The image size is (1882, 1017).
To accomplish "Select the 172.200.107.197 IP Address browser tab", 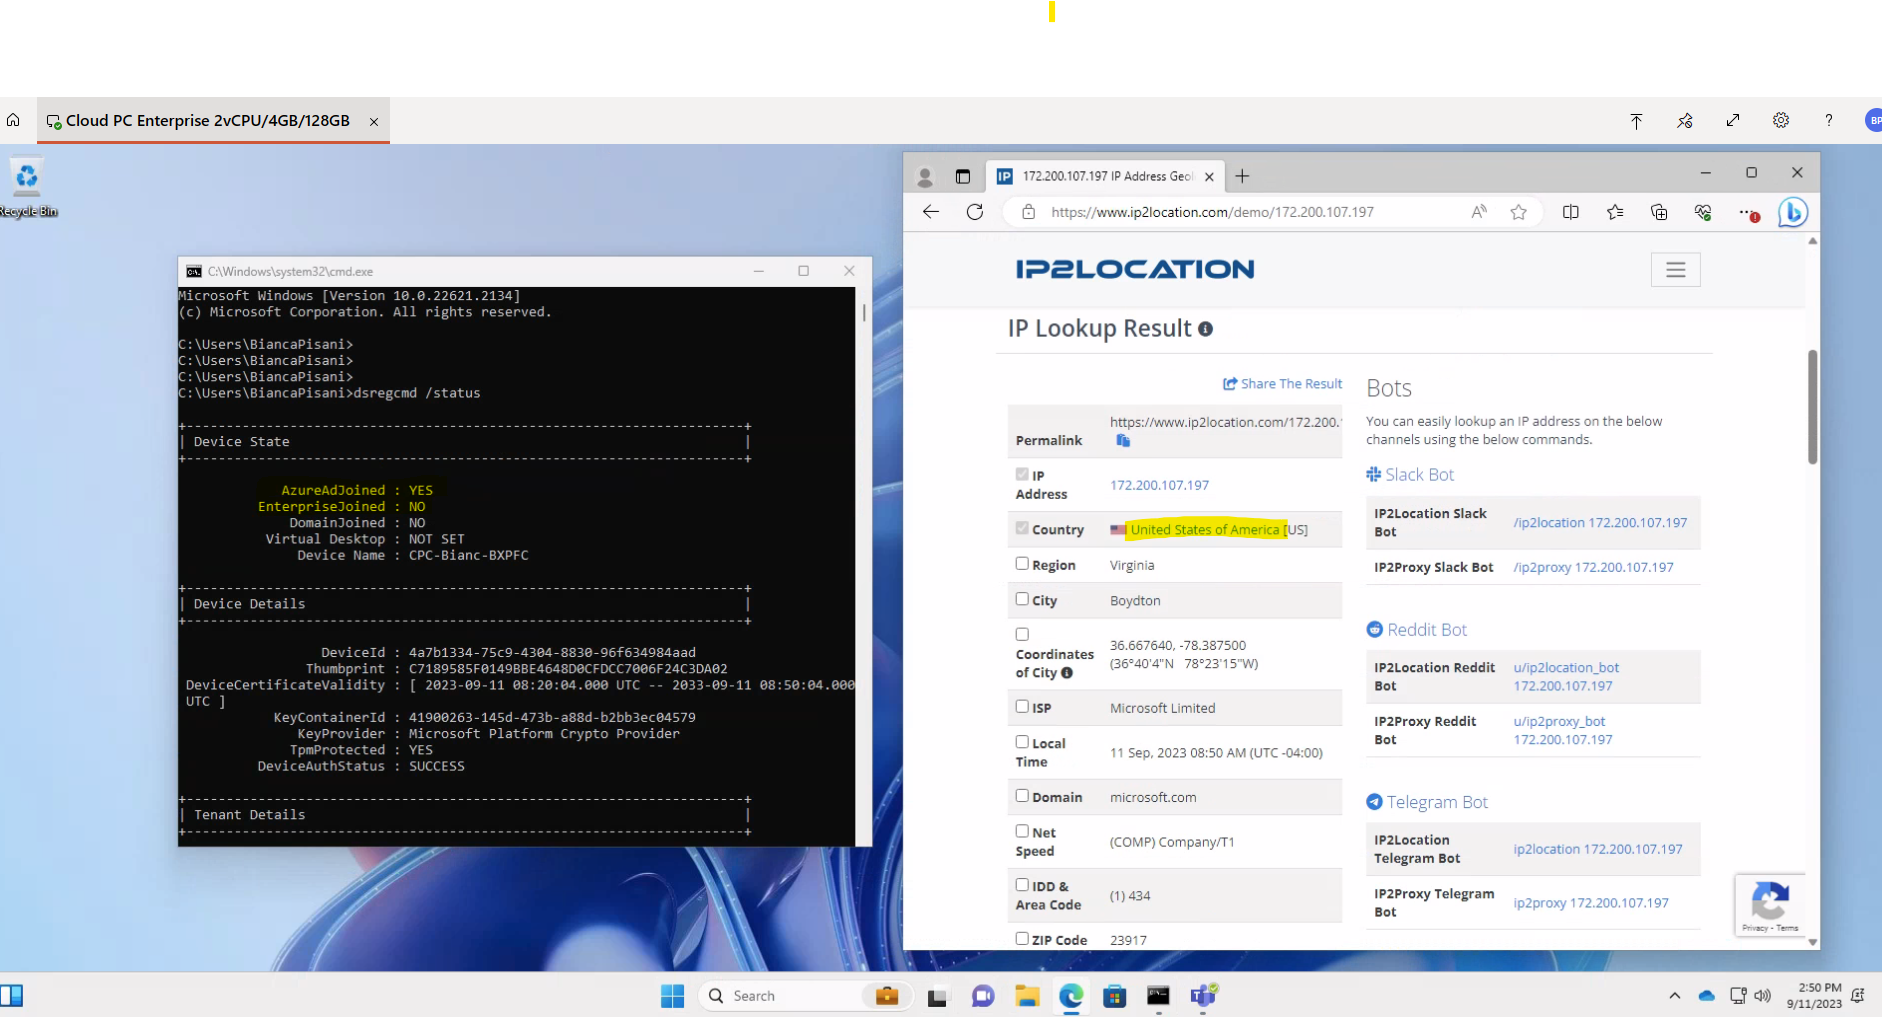I will coord(1104,176).
